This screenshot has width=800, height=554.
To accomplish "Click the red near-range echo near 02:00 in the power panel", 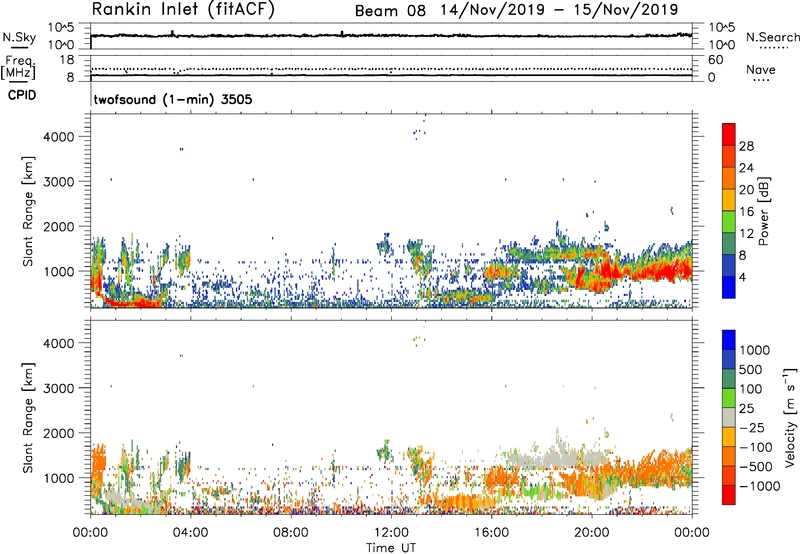I will pyautogui.click(x=133, y=304).
